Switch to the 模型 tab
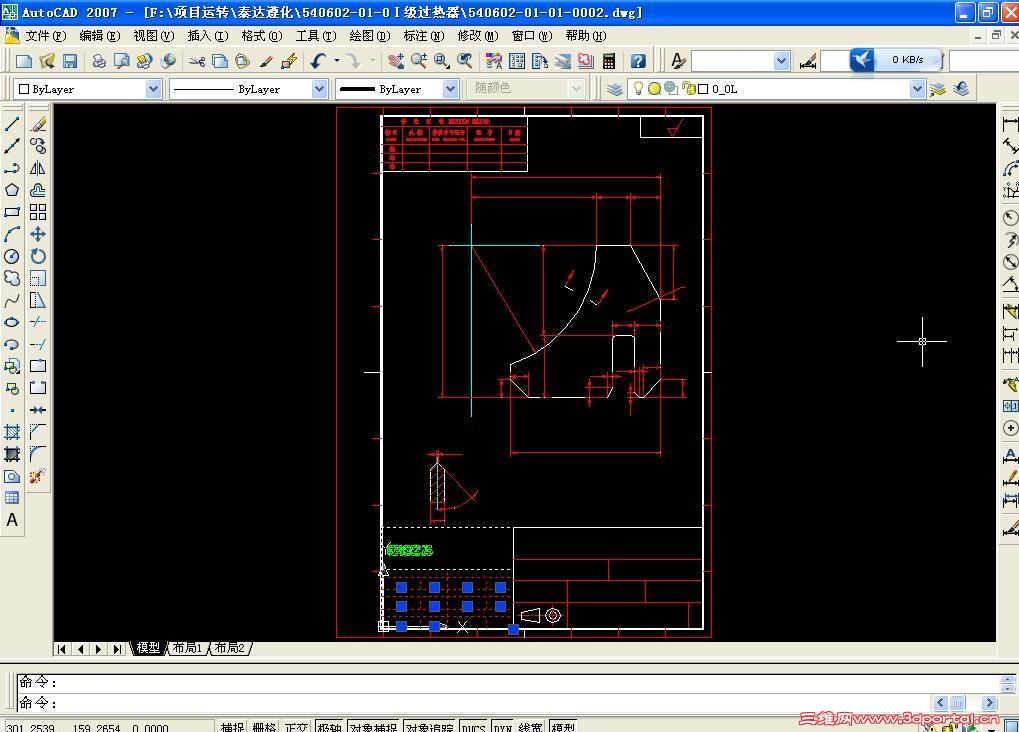The height and width of the screenshot is (732, 1019). point(148,648)
